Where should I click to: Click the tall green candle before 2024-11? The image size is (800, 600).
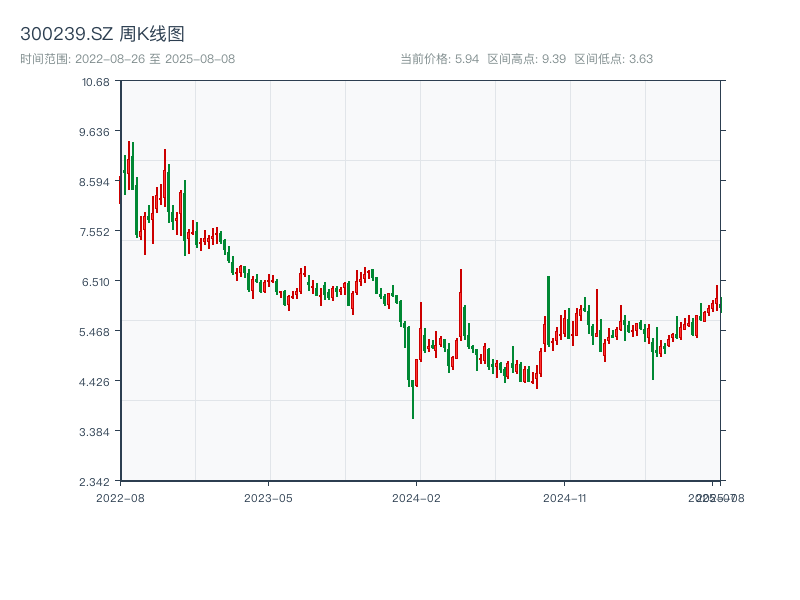[x=548, y=310]
